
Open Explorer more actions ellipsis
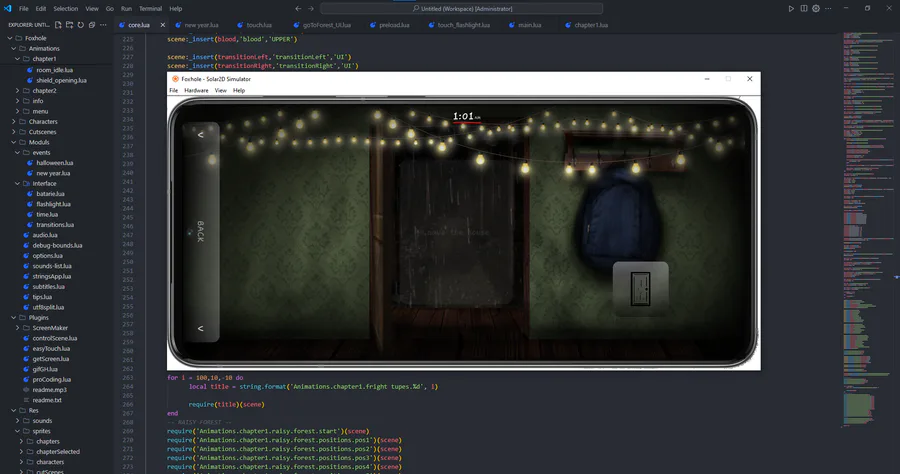coord(103,25)
